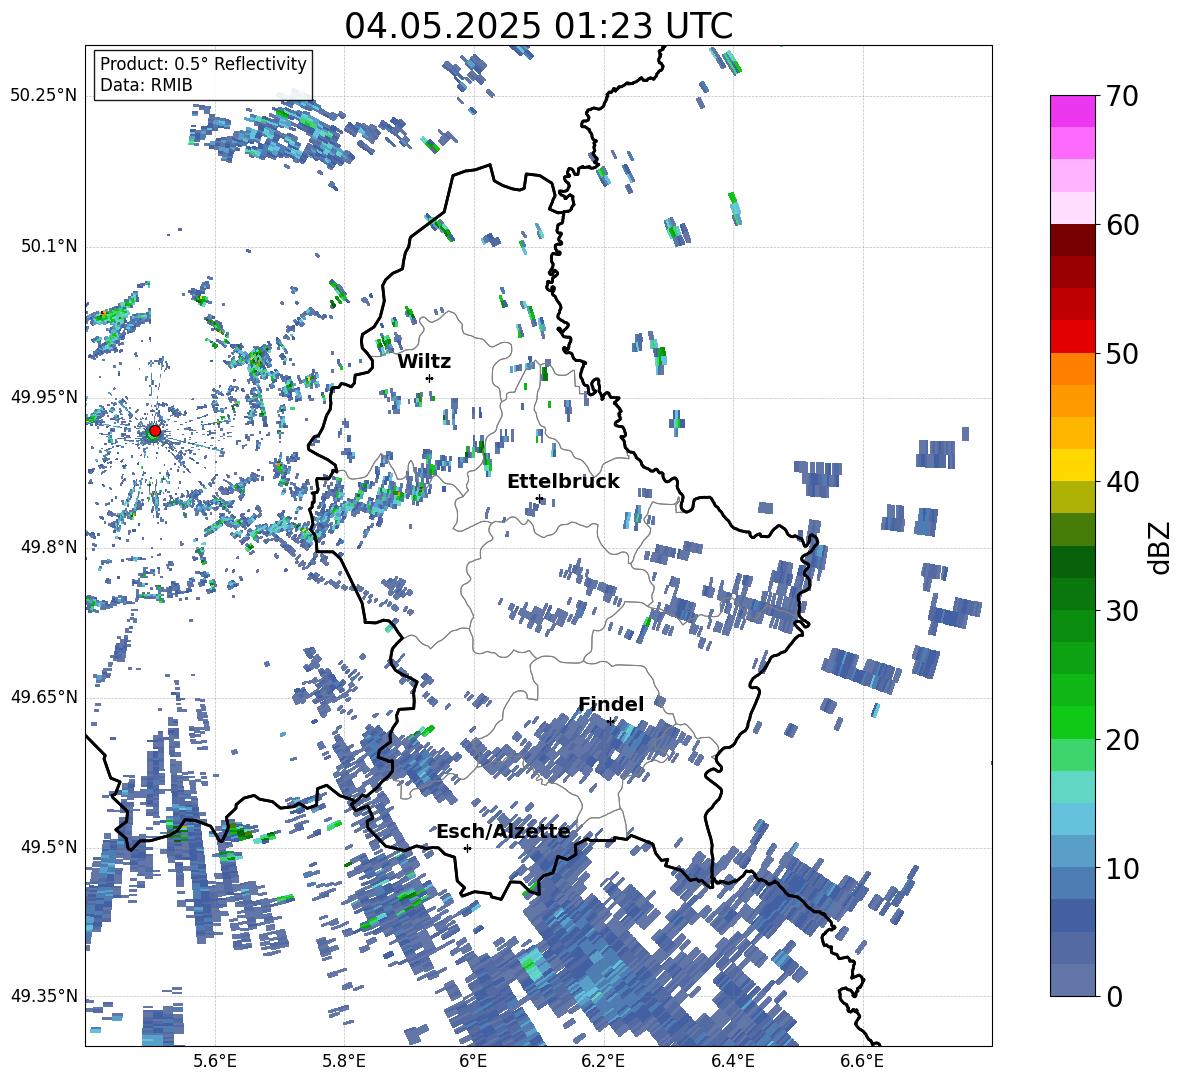The height and width of the screenshot is (1081, 1184).
Task: Click the Ettelbruck cross marker
Action: 539,498
